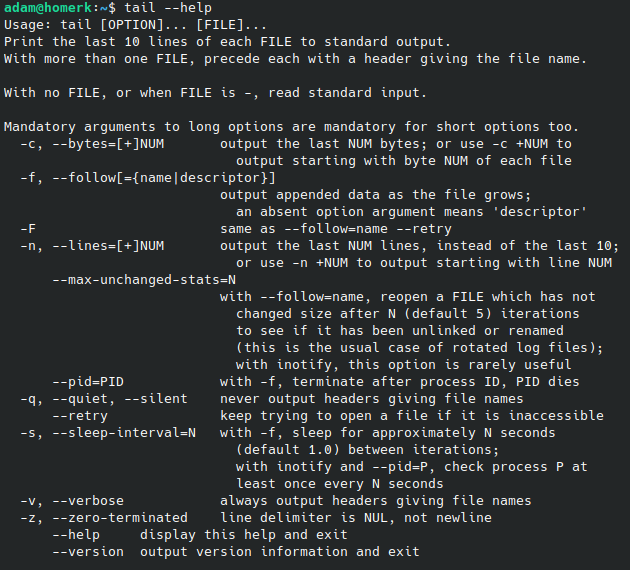
Task: Click 'output version information and exit' text
Action: tap(280, 552)
